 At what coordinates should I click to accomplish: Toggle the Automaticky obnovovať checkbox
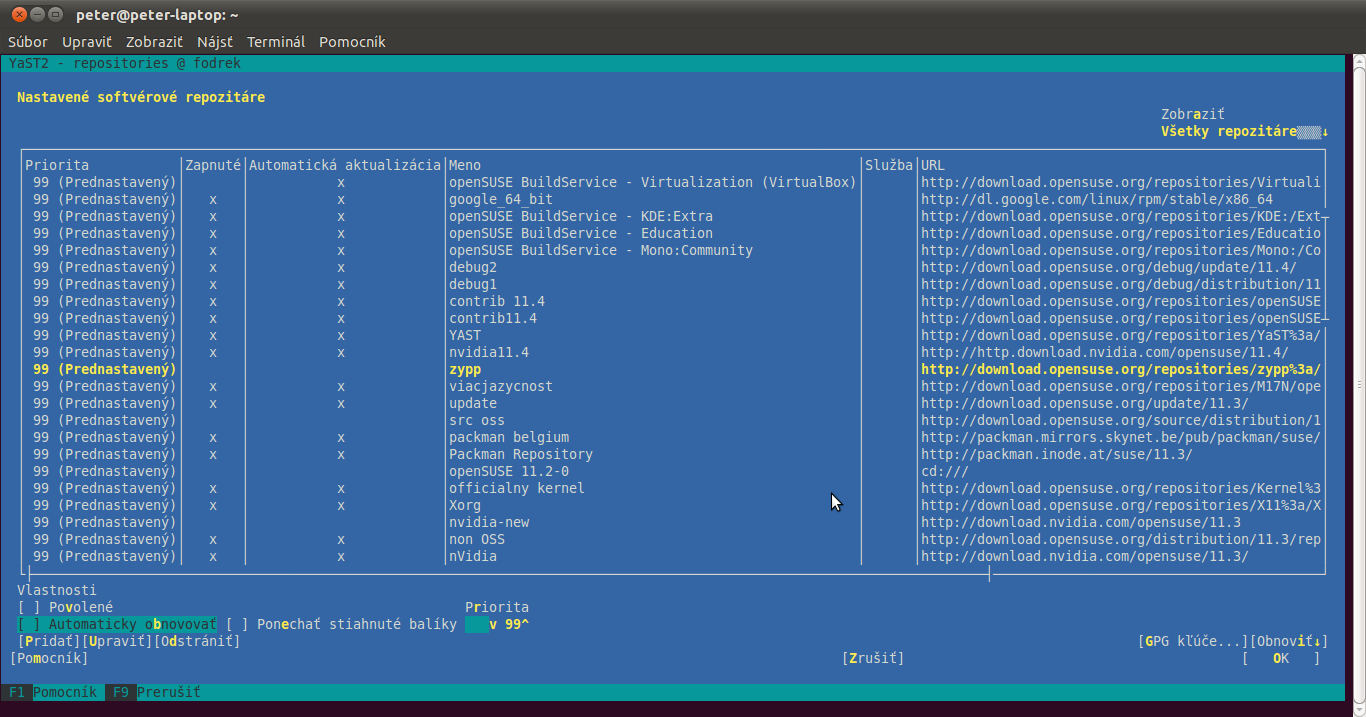[x=117, y=624]
